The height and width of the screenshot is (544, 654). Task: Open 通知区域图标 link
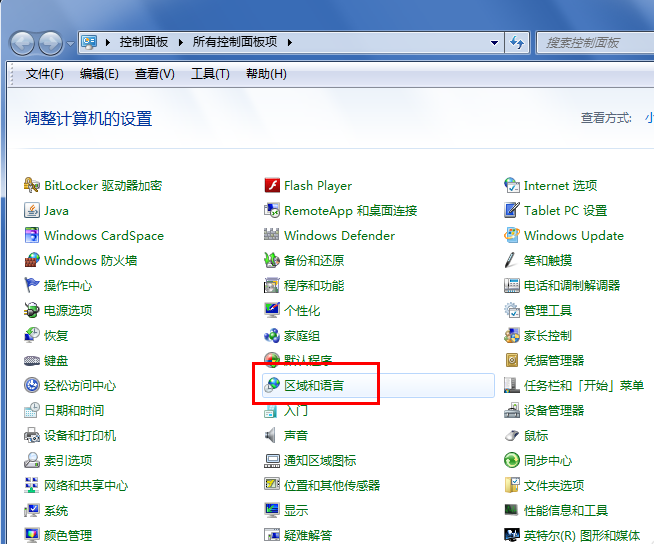[320, 461]
